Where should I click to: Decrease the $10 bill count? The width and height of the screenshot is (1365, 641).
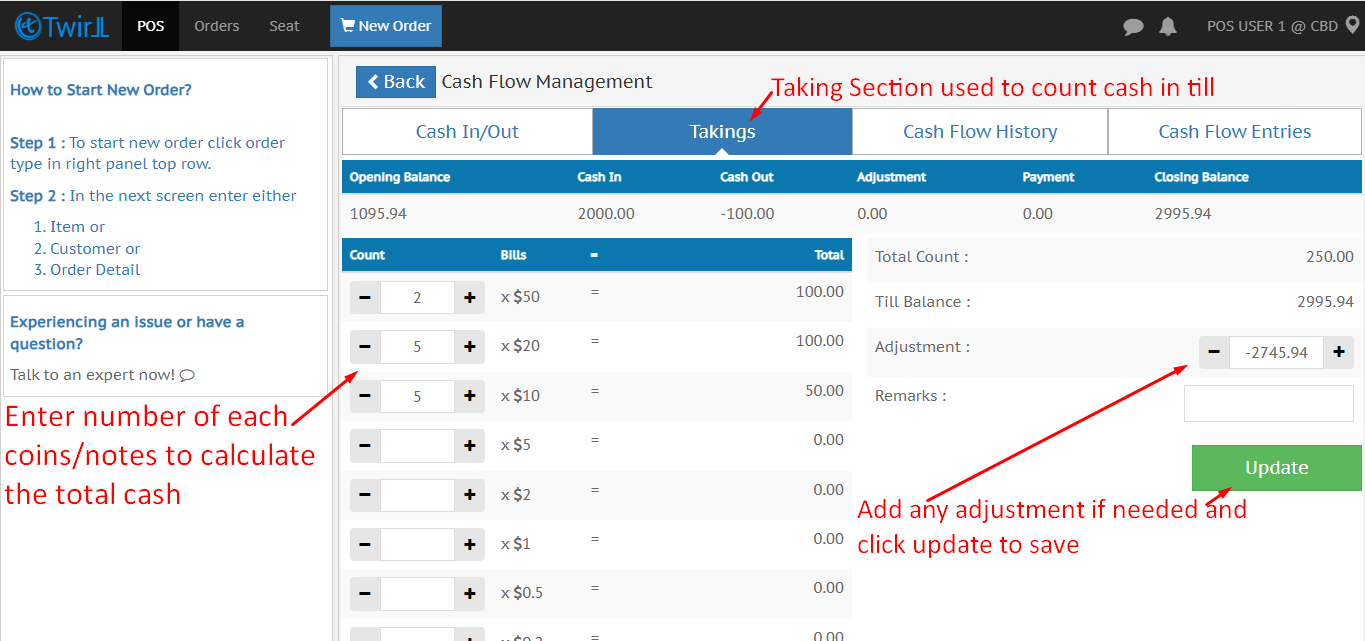365,396
